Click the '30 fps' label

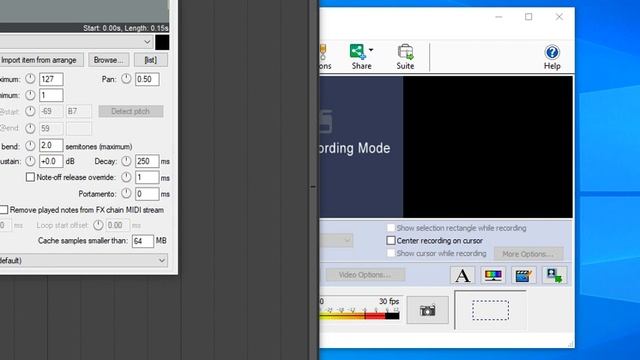click(389, 301)
